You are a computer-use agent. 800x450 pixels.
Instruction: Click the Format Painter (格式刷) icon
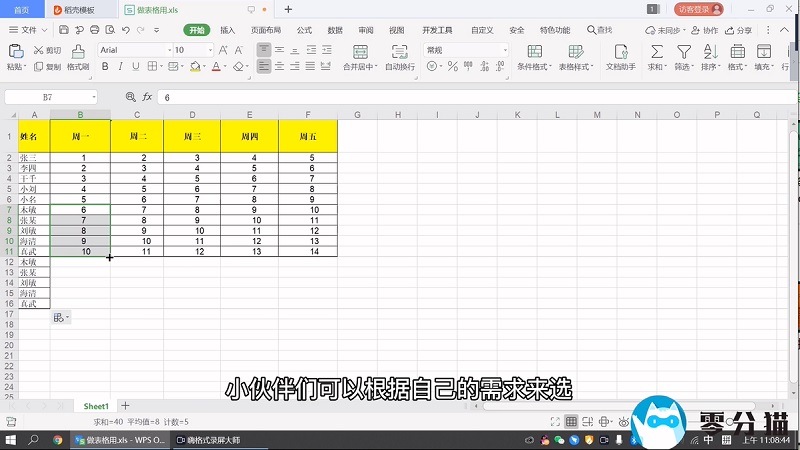[78, 51]
